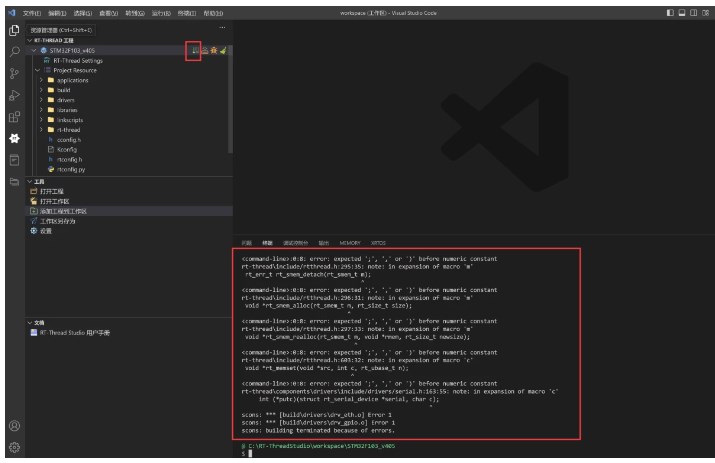Switch to the 输出 panel tab
This screenshot has height=463, width=715.
(324, 243)
